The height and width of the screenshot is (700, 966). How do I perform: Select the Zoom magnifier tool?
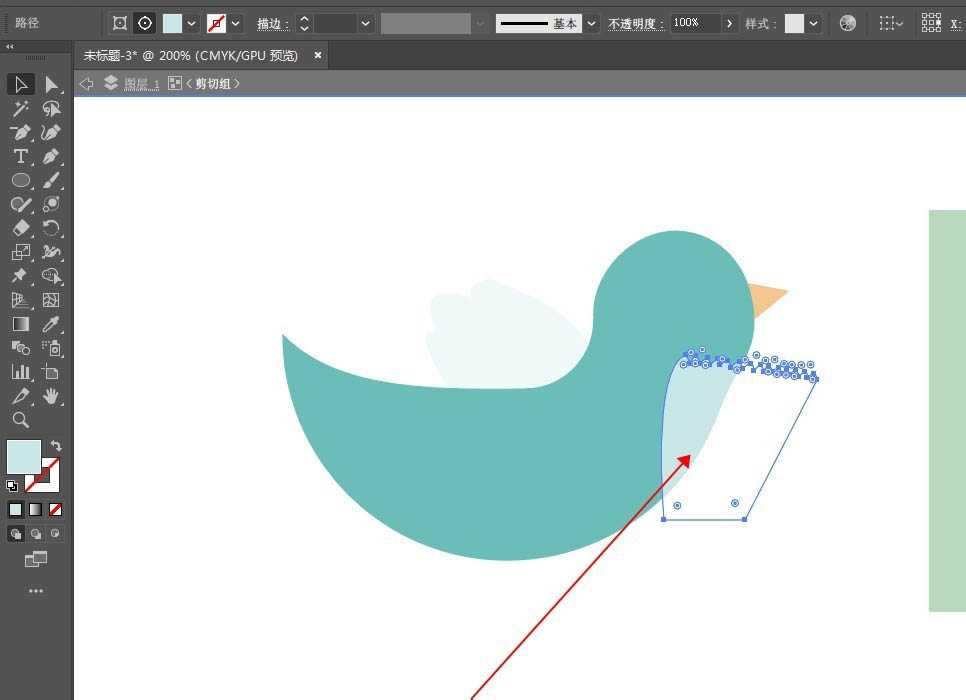(20, 420)
